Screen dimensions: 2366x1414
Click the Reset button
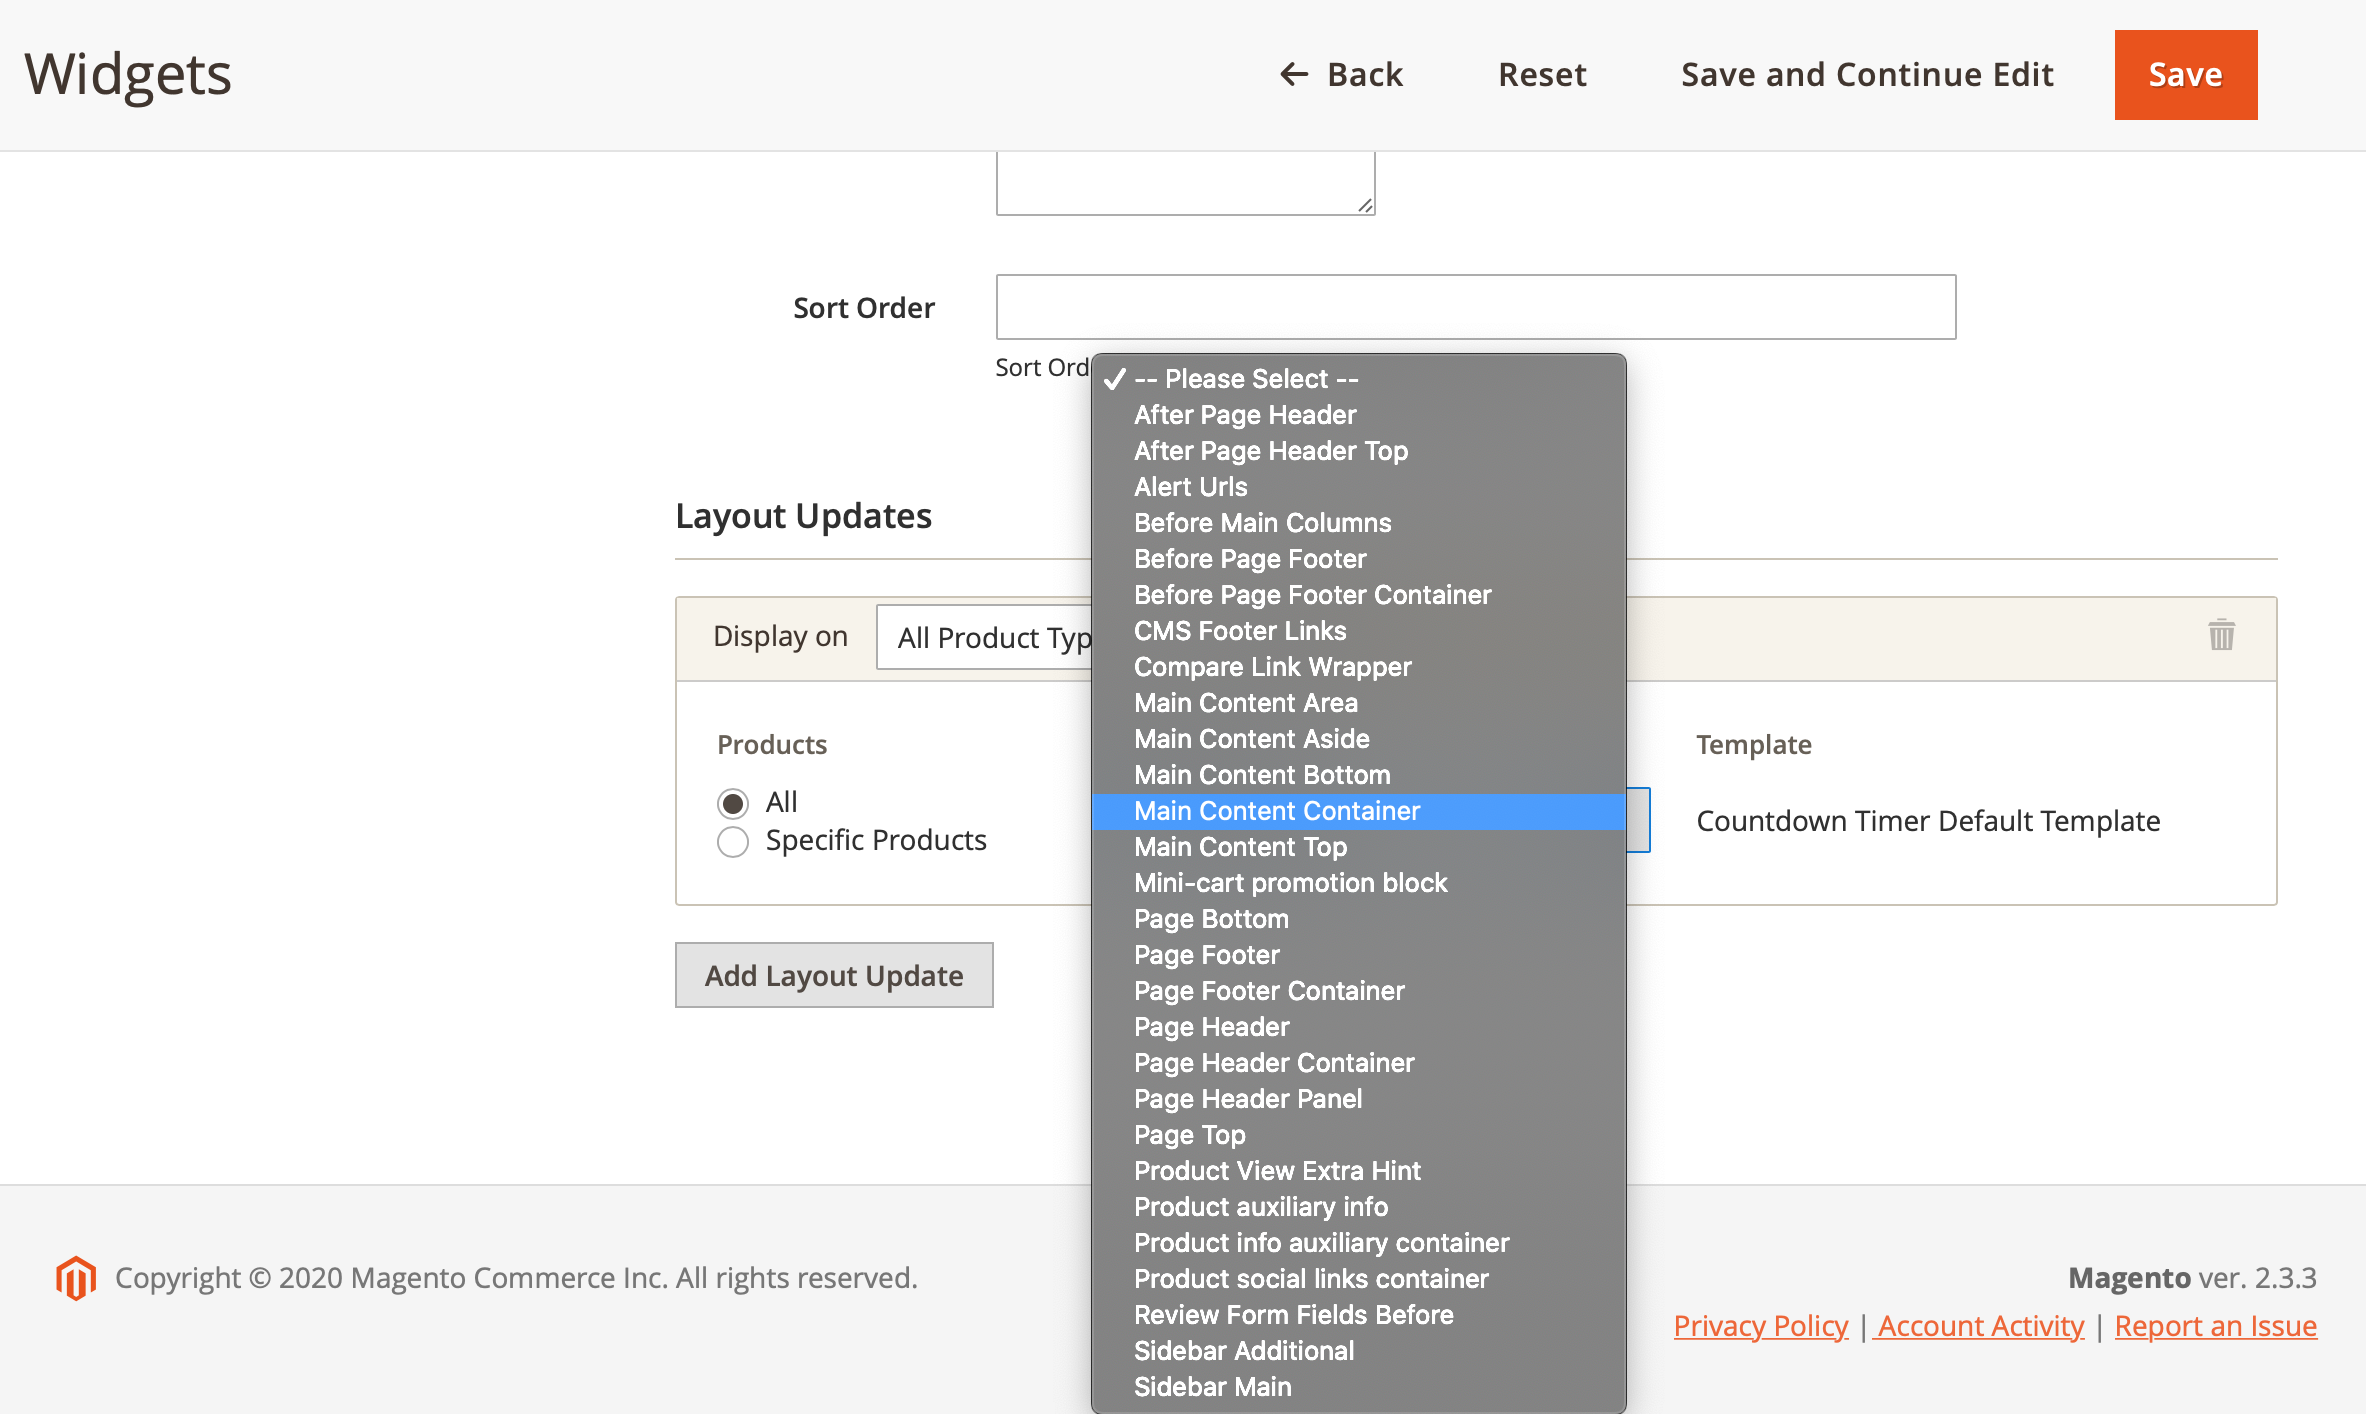(x=1542, y=74)
